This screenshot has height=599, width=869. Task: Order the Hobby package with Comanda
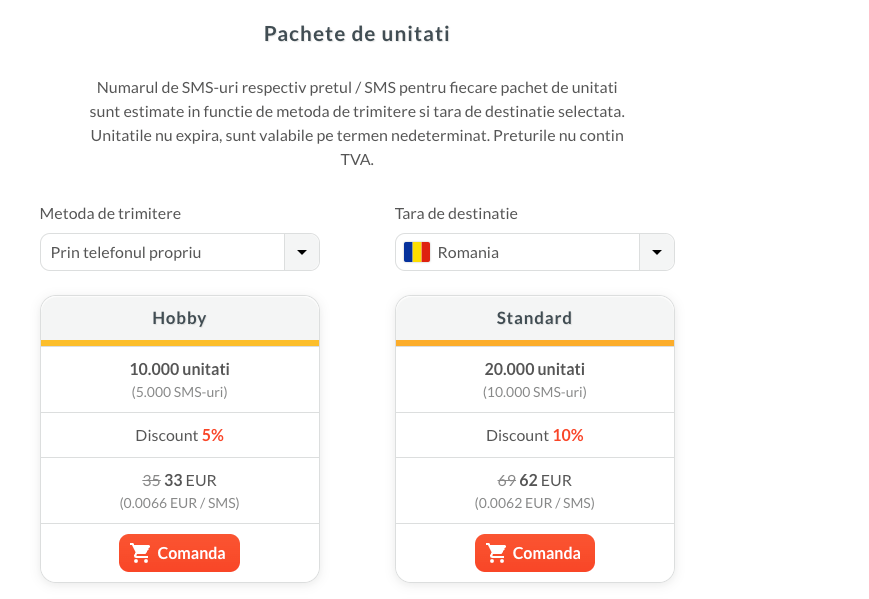point(180,553)
